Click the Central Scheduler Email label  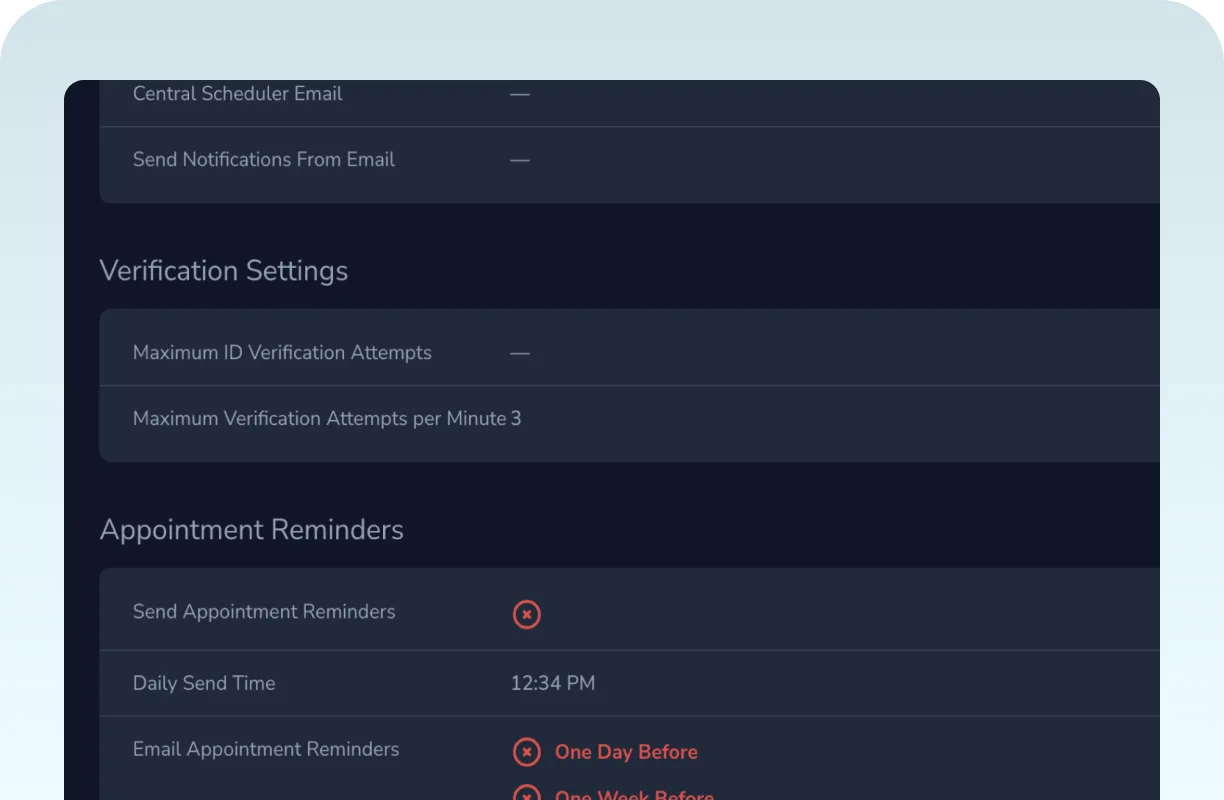tap(238, 94)
